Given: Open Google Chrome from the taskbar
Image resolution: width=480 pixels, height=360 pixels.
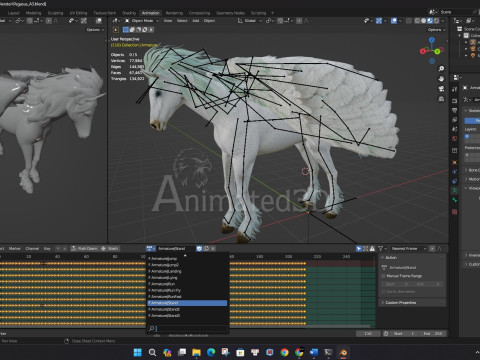Looking at the screenshot, I should click(284, 352).
